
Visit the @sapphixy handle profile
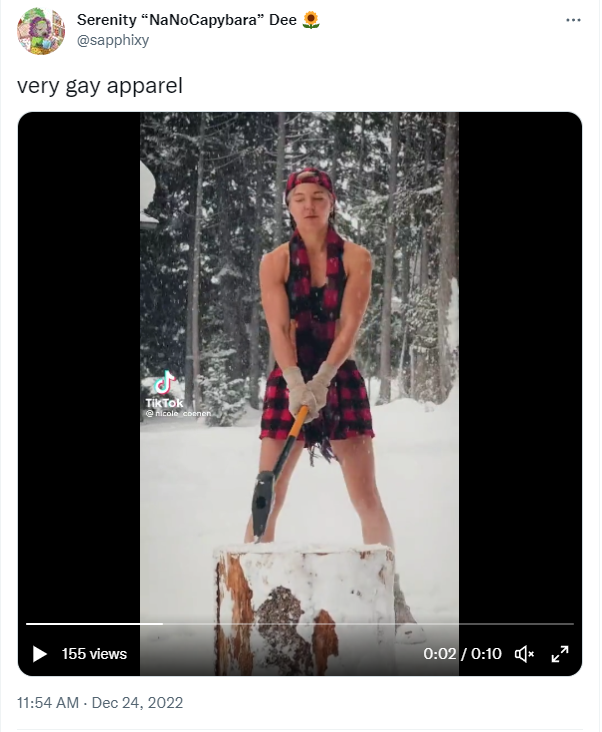(x=113, y=40)
